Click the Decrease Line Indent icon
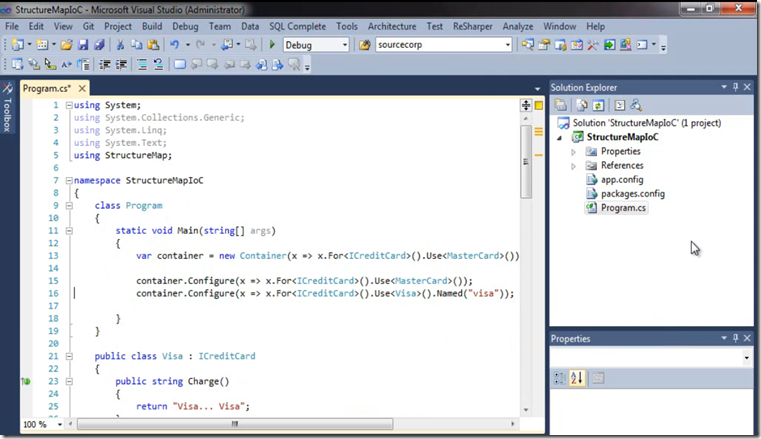Screen dimensions: 761x439 pos(105,64)
